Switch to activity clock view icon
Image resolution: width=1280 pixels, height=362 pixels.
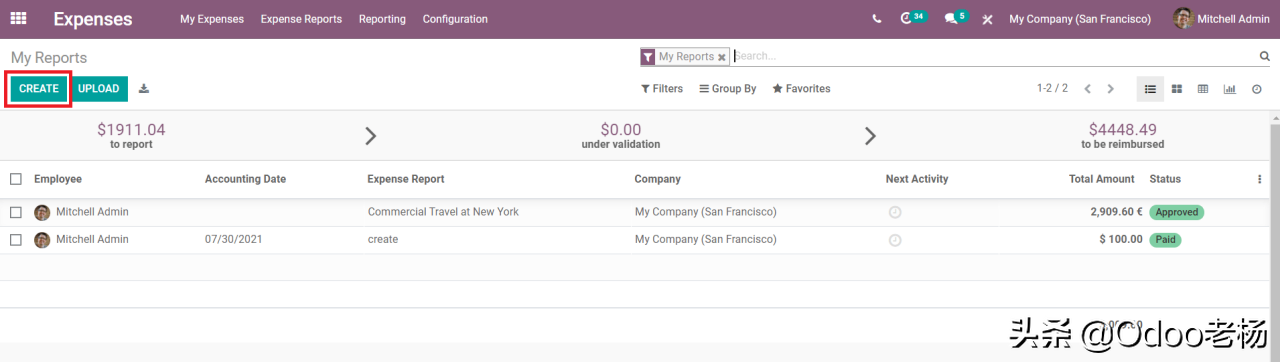tap(1257, 89)
